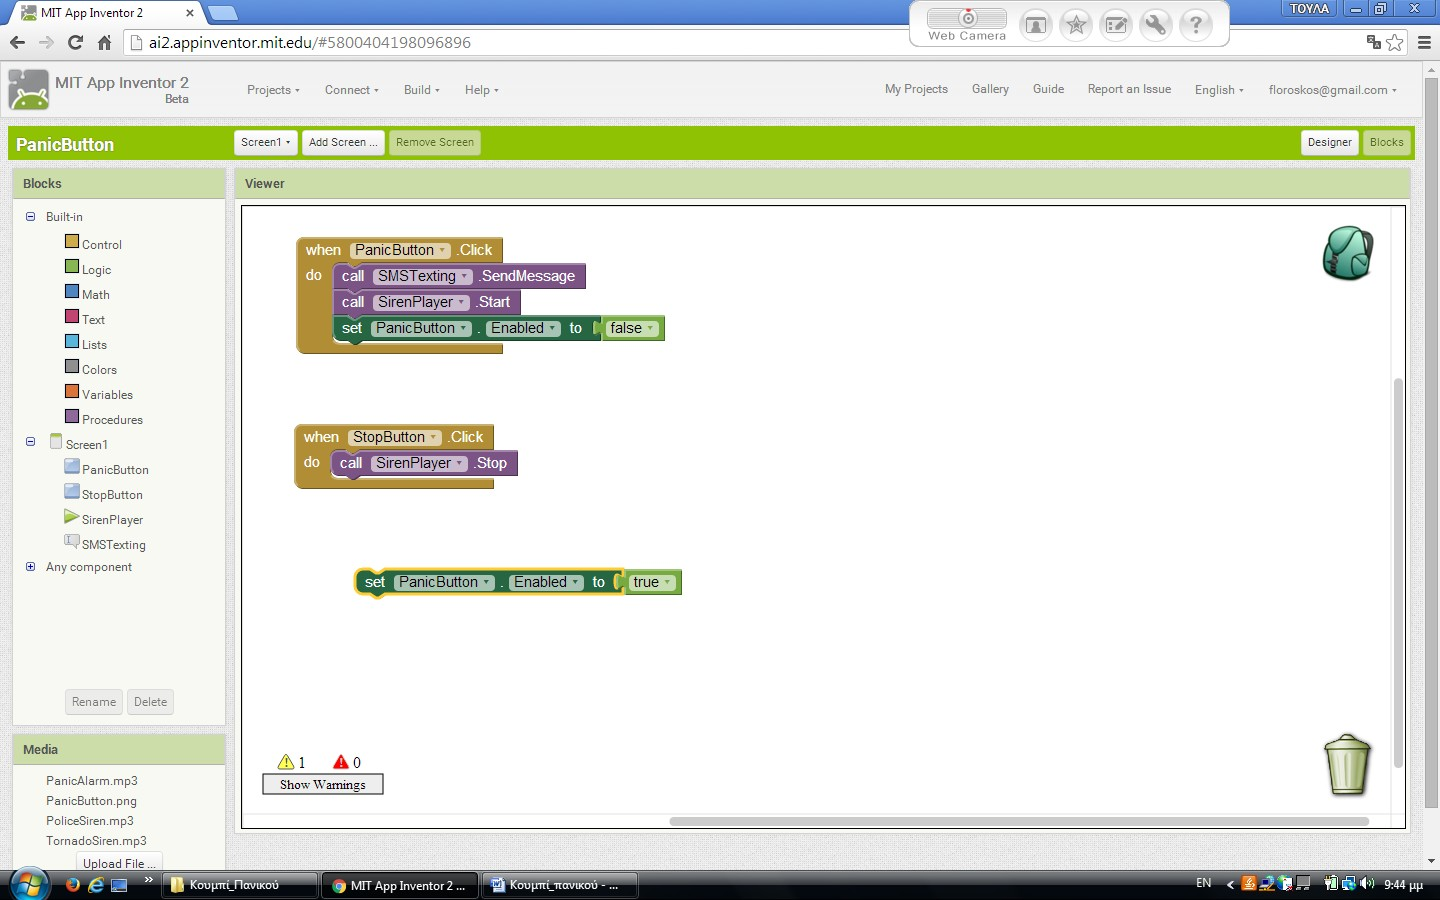The height and width of the screenshot is (900, 1440).
Task: Open SMSTexting dropdown in call block
Action: pyautogui.click(x=423, y=276)
